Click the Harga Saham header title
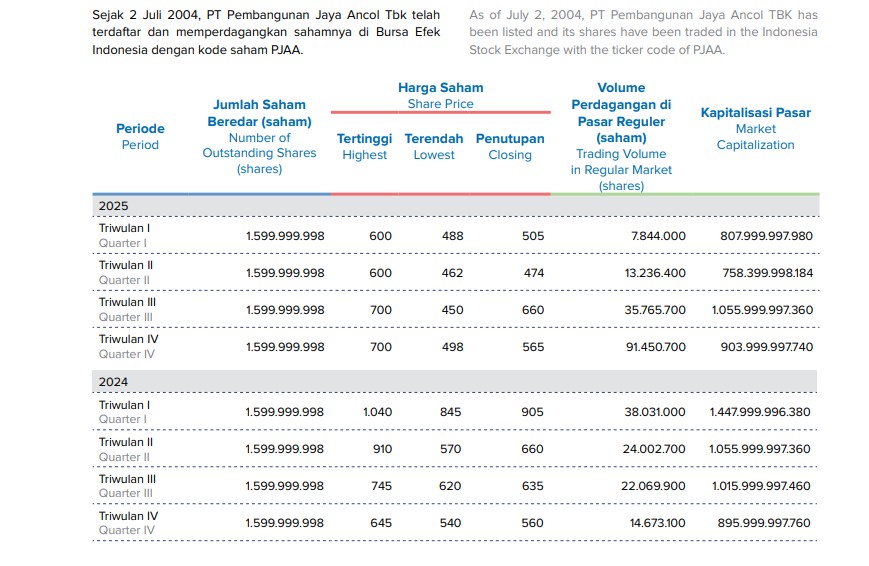869x566 pixels. [x=440, y=88]
